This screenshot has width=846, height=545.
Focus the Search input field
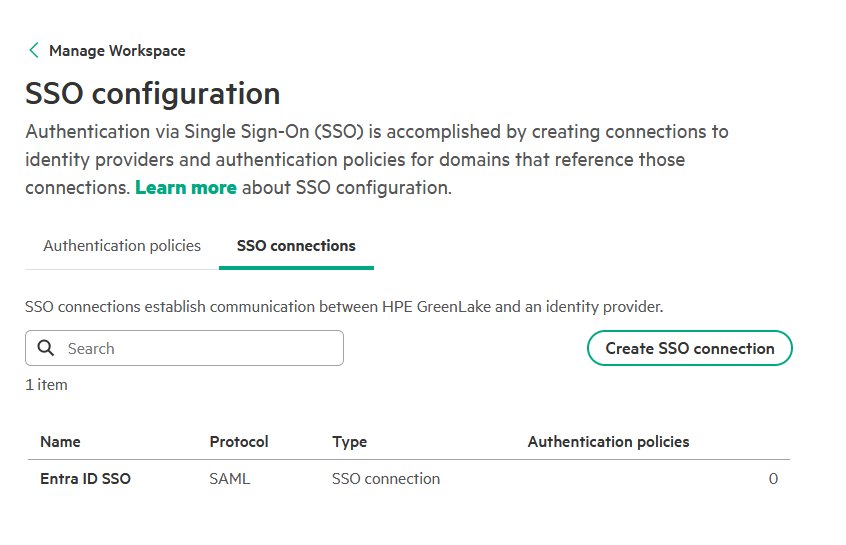click(200, 348)
